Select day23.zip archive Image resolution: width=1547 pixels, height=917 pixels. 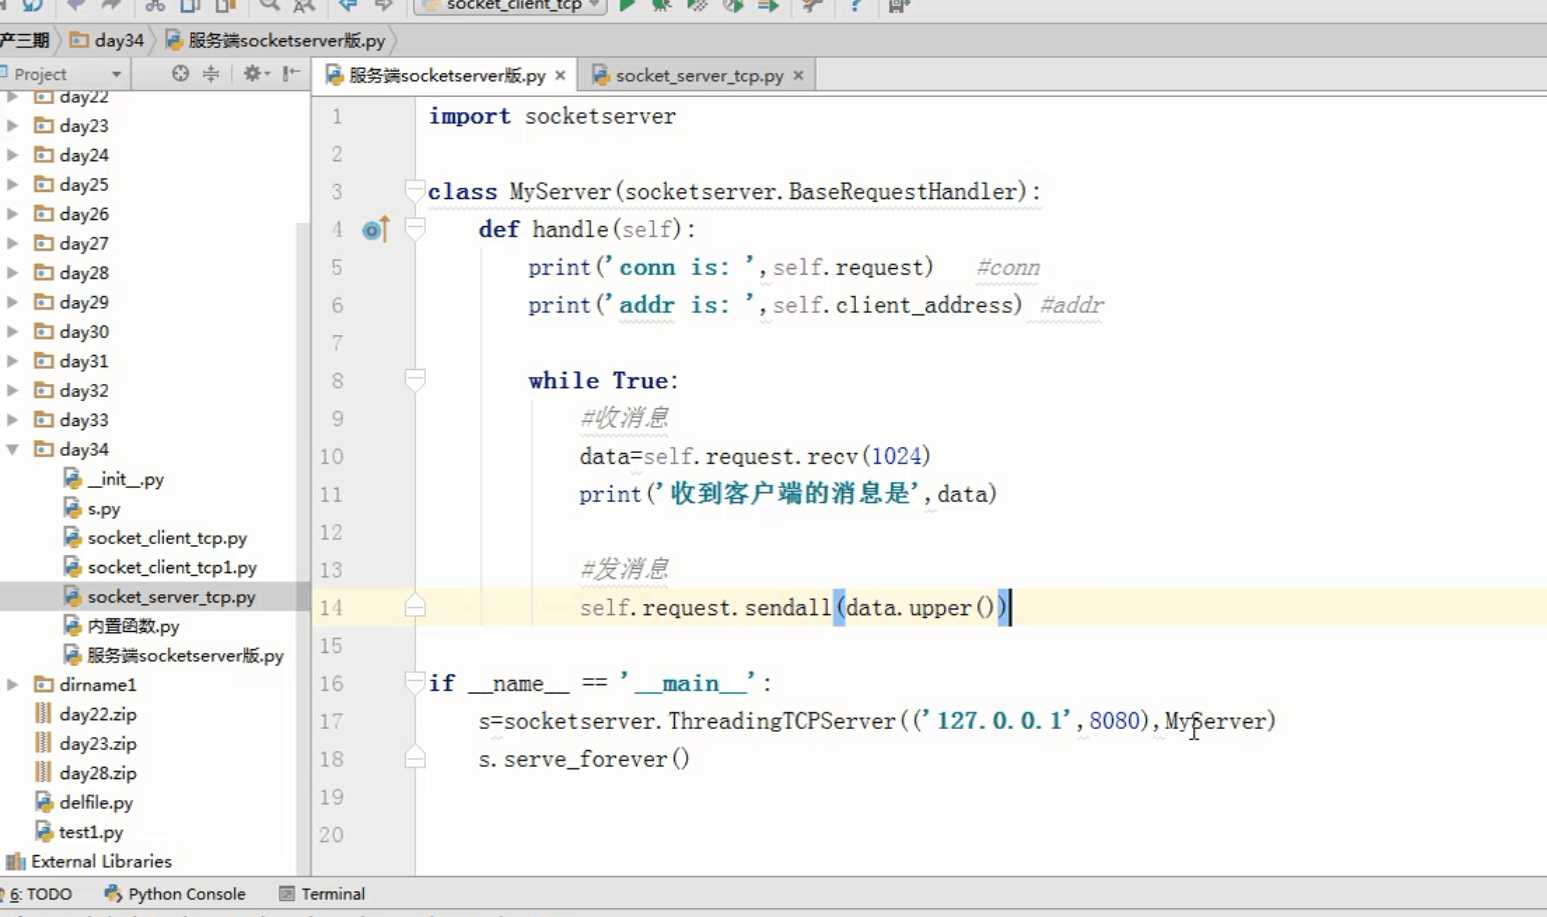click(86, 743)
